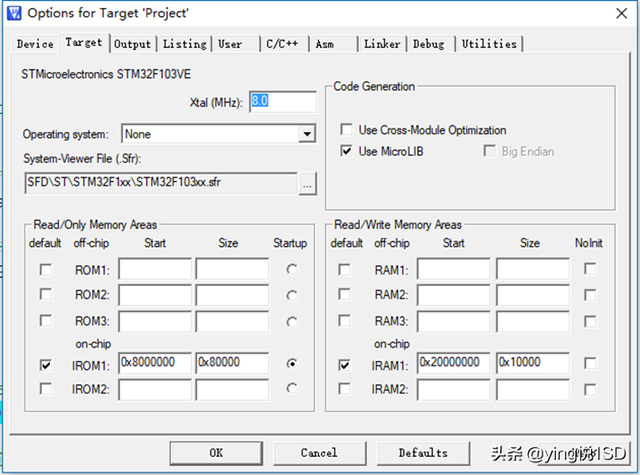Check the RAM1 default checkbox

click(x=344, y=269)
